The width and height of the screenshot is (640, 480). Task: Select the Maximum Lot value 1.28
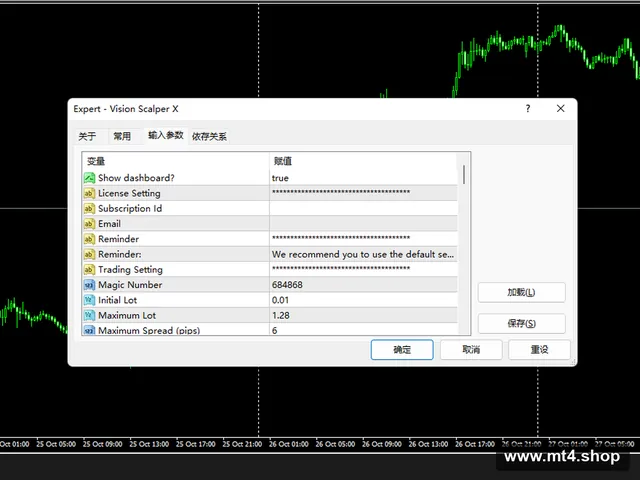pos(281,315)
